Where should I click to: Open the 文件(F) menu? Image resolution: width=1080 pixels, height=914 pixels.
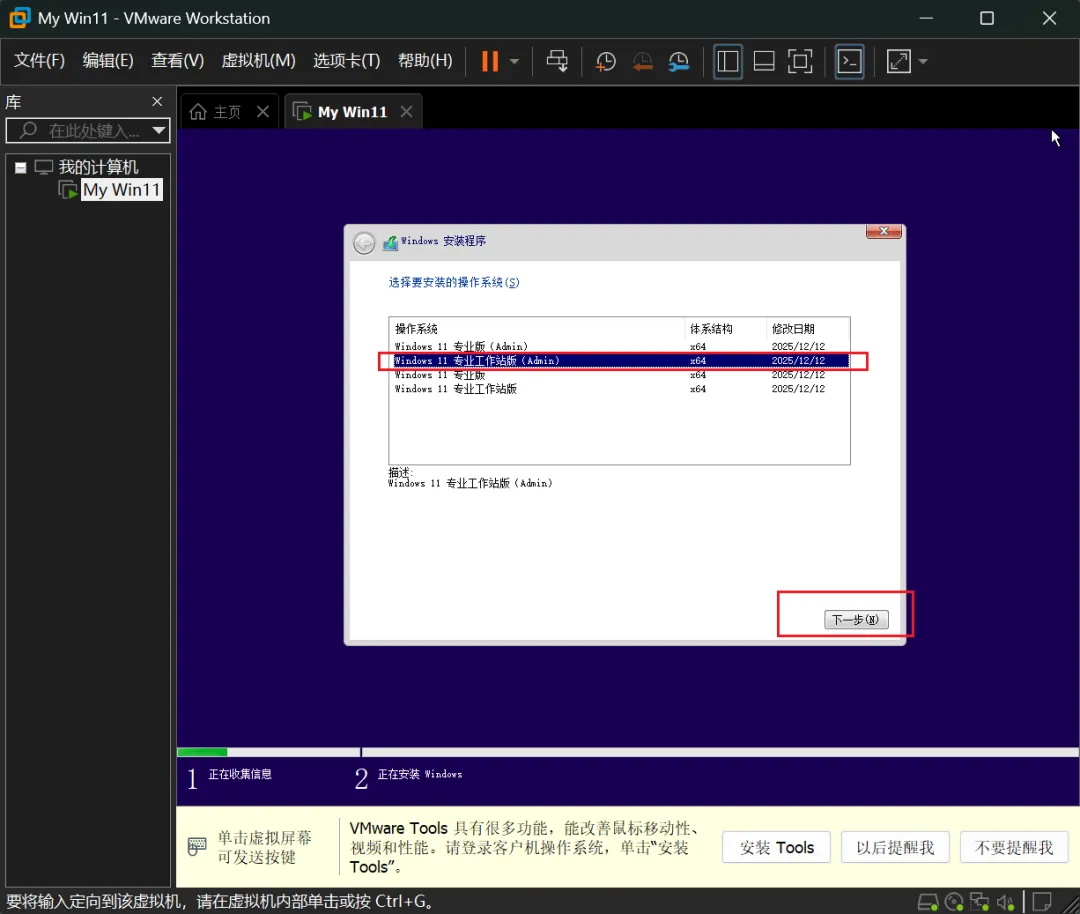click(39, 61)
